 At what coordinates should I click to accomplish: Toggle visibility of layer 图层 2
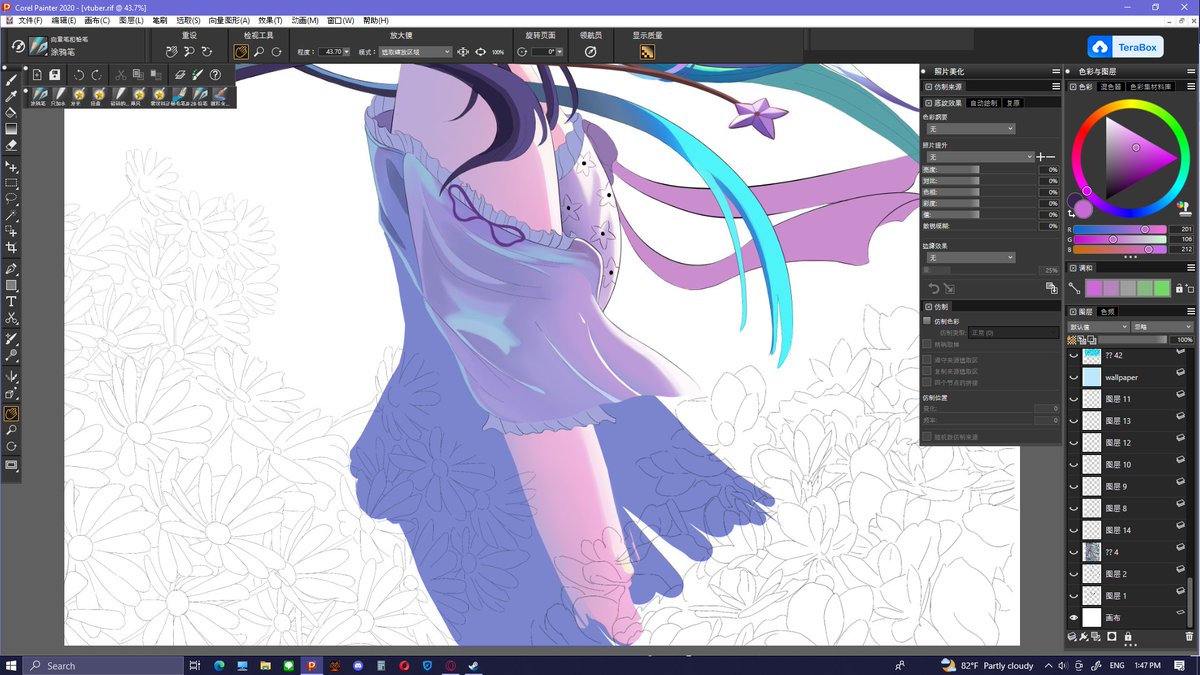1074,575
